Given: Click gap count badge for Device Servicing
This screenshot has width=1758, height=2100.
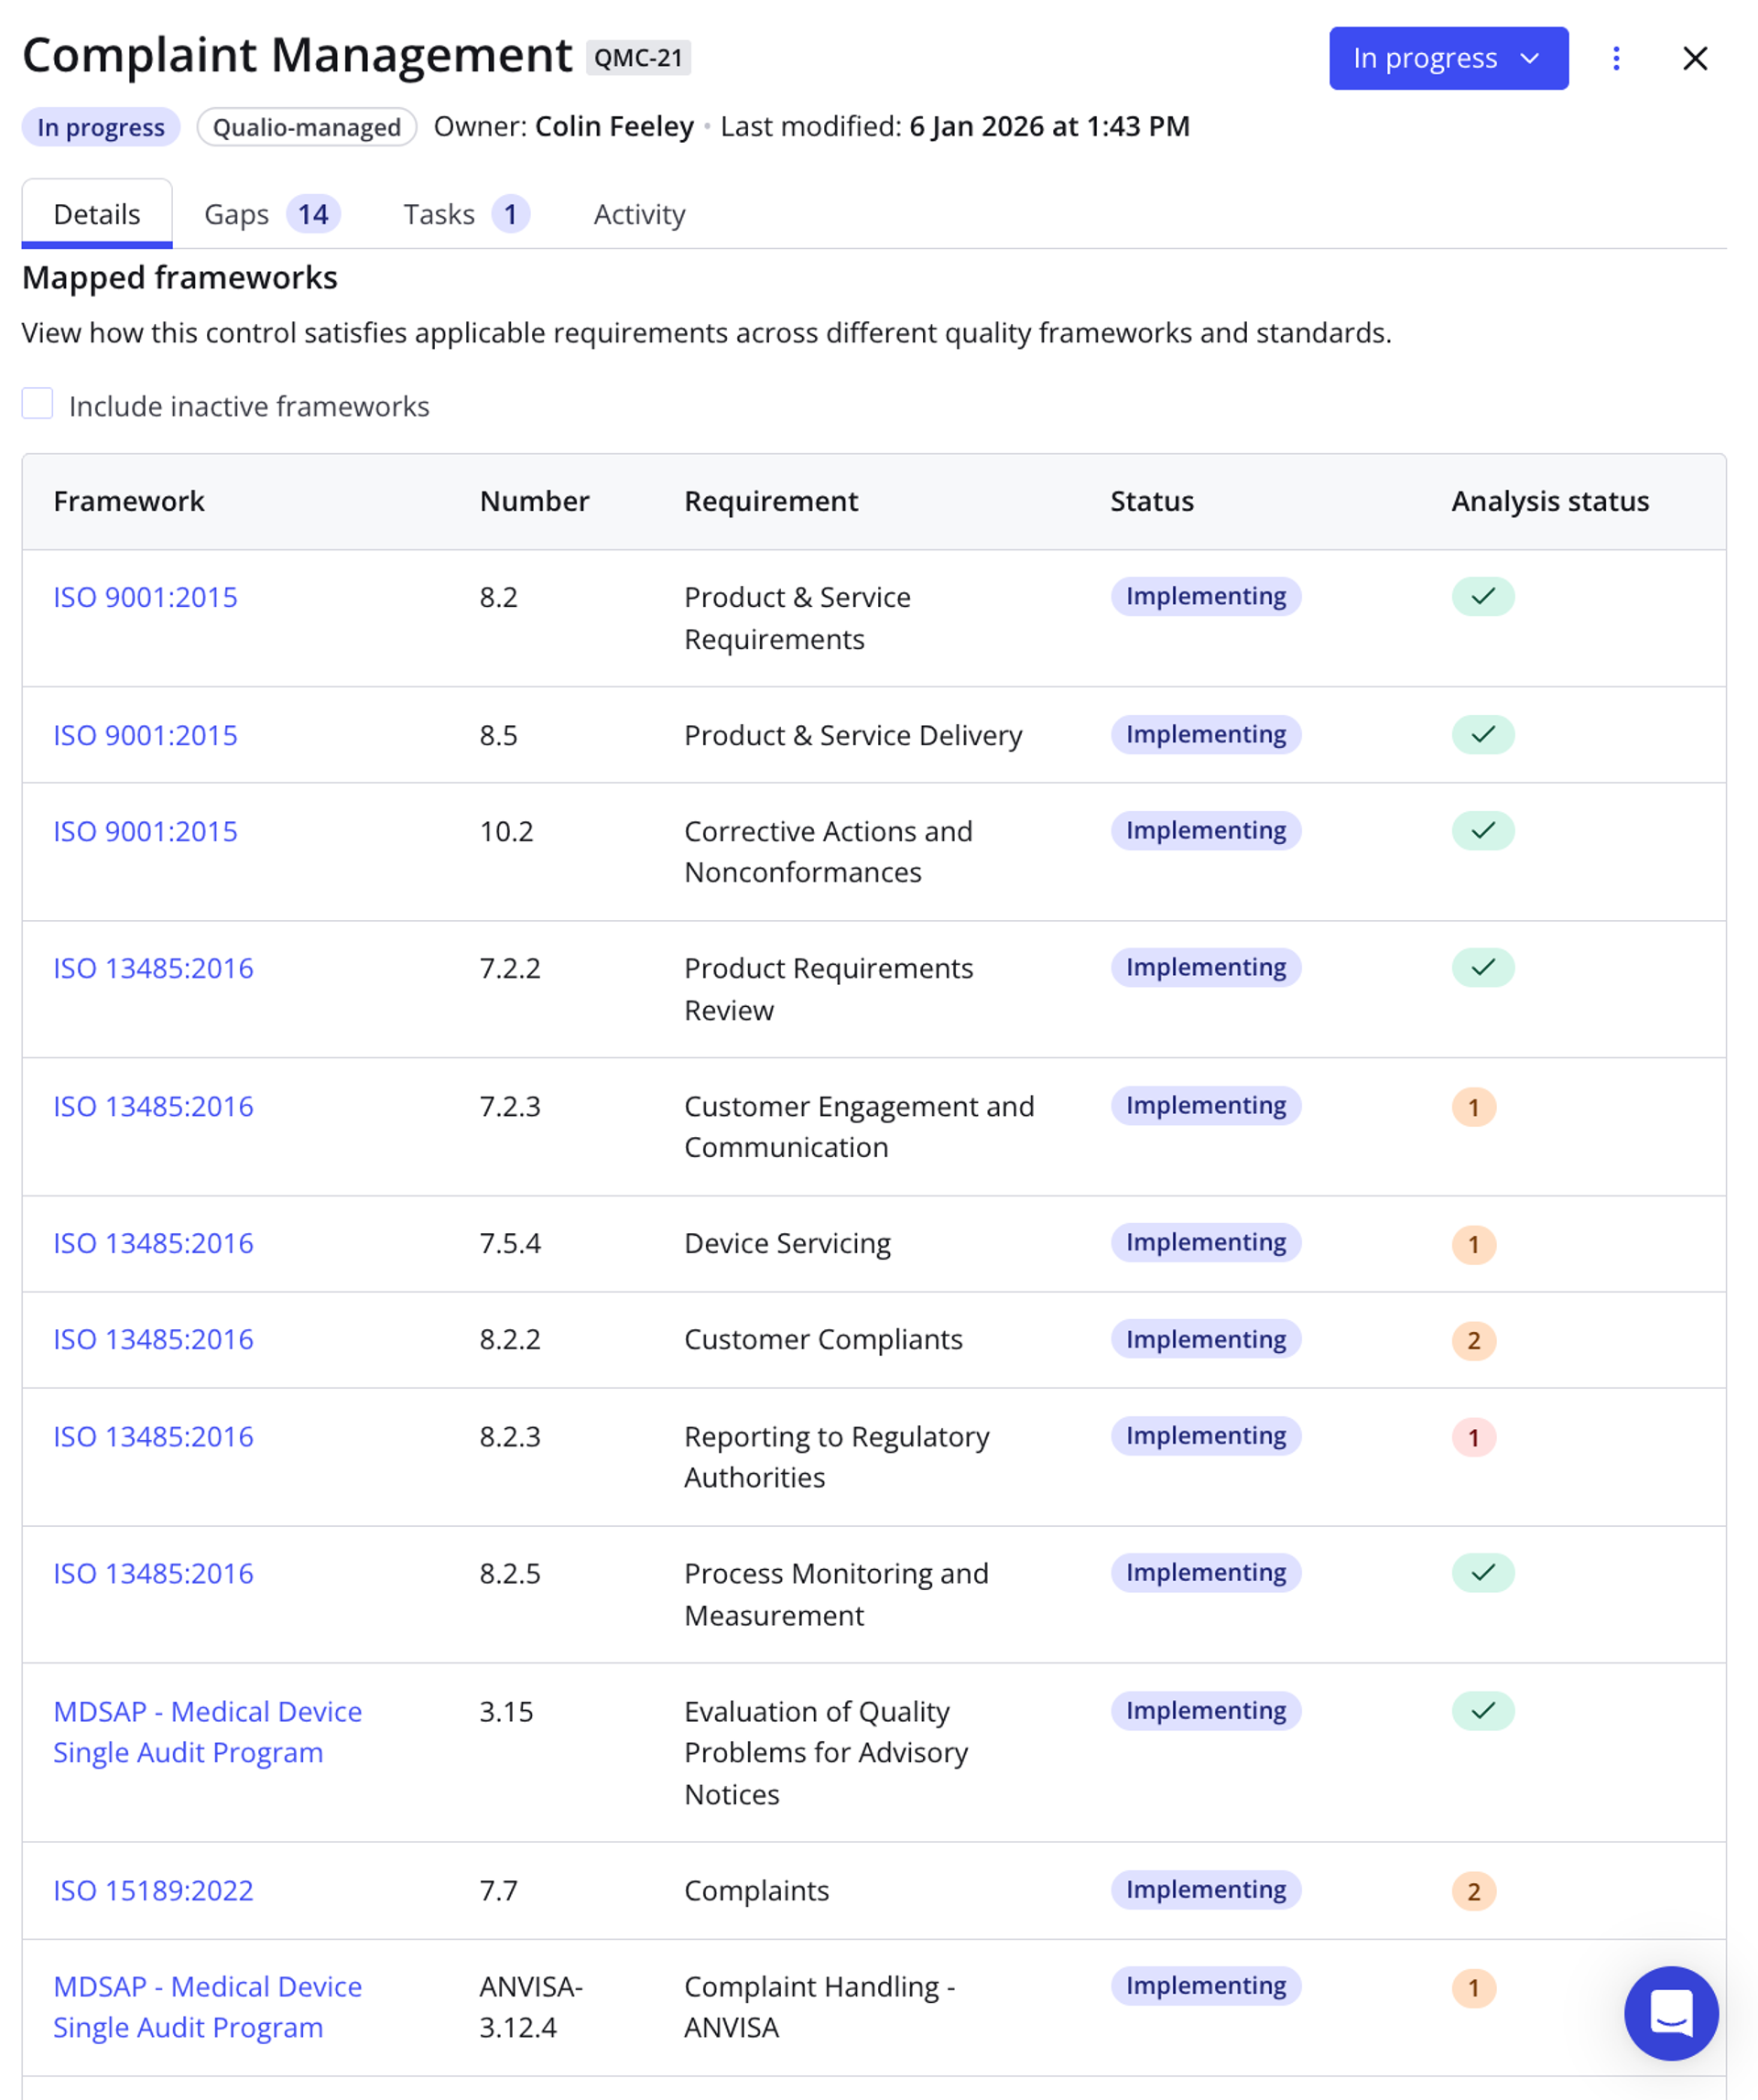Looking at the screenshot, I should (1473, 1244).
